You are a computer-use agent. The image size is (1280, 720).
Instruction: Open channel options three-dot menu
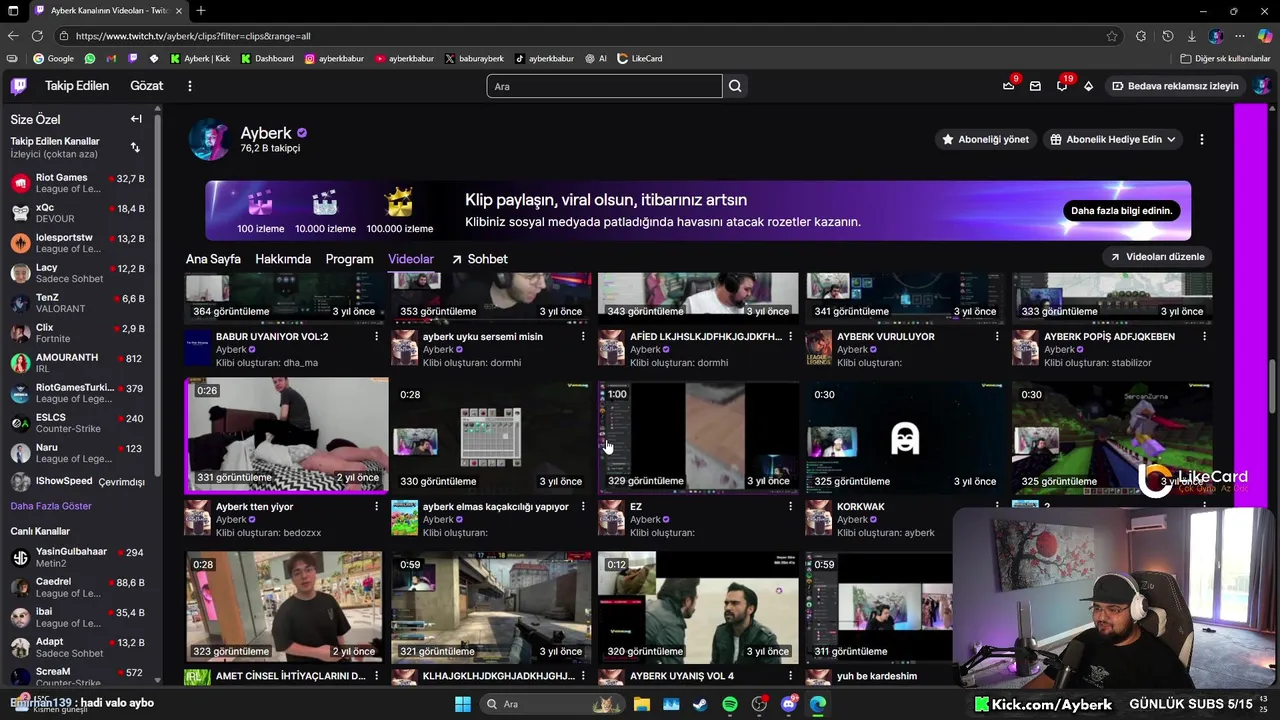click(x=1202, y=140)
